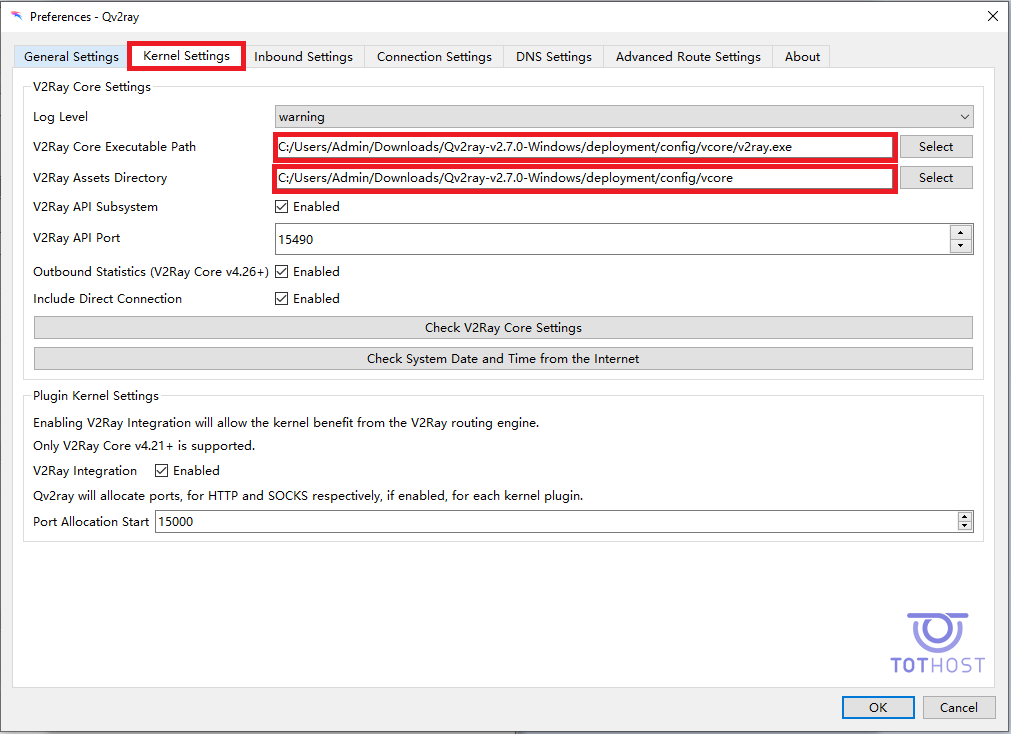The height and width of the screenshot is (734, 1011).
Task: Decrease Port Allocation Start with down arrow
Action: (x=964, y=526)
